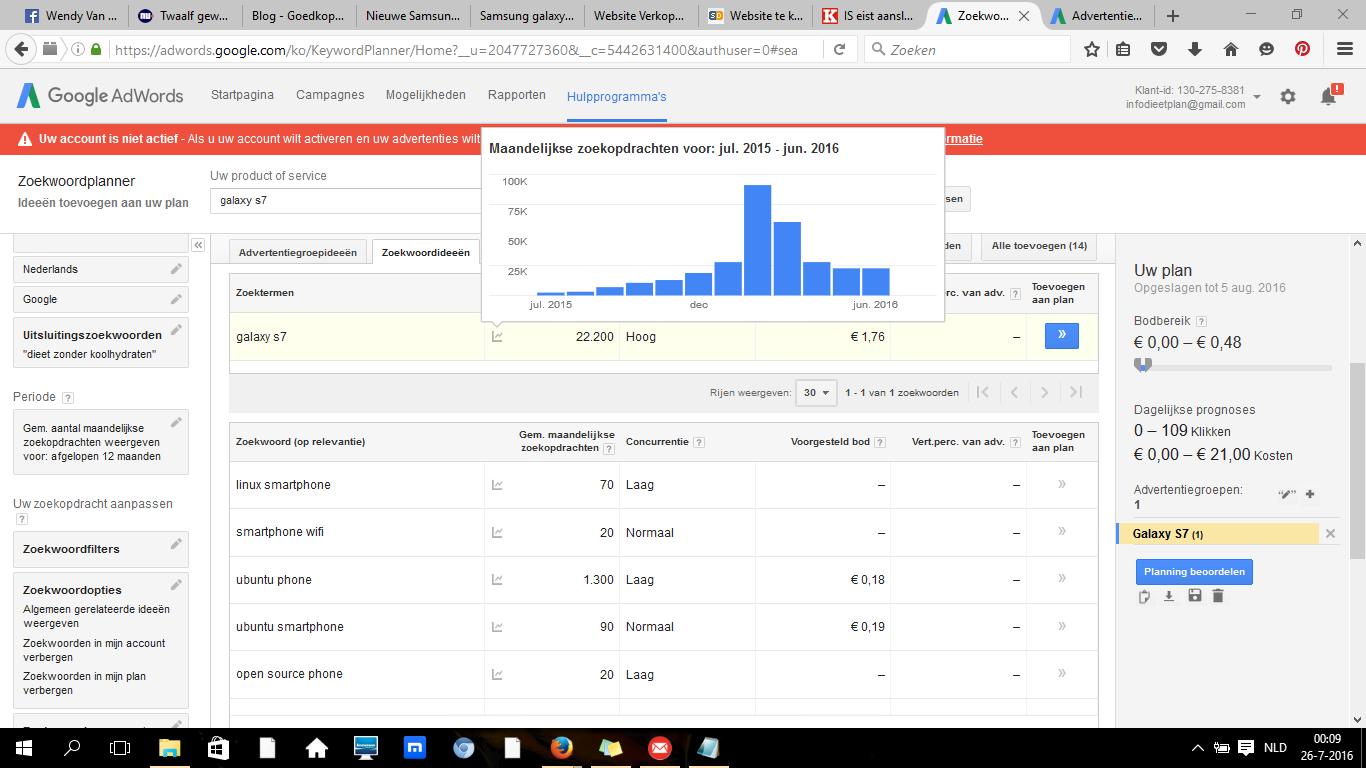This screenshot has height=768, width=1366.
Task: Add ubuntu phone to plan via arrow
Action: tap(1061, 579)
